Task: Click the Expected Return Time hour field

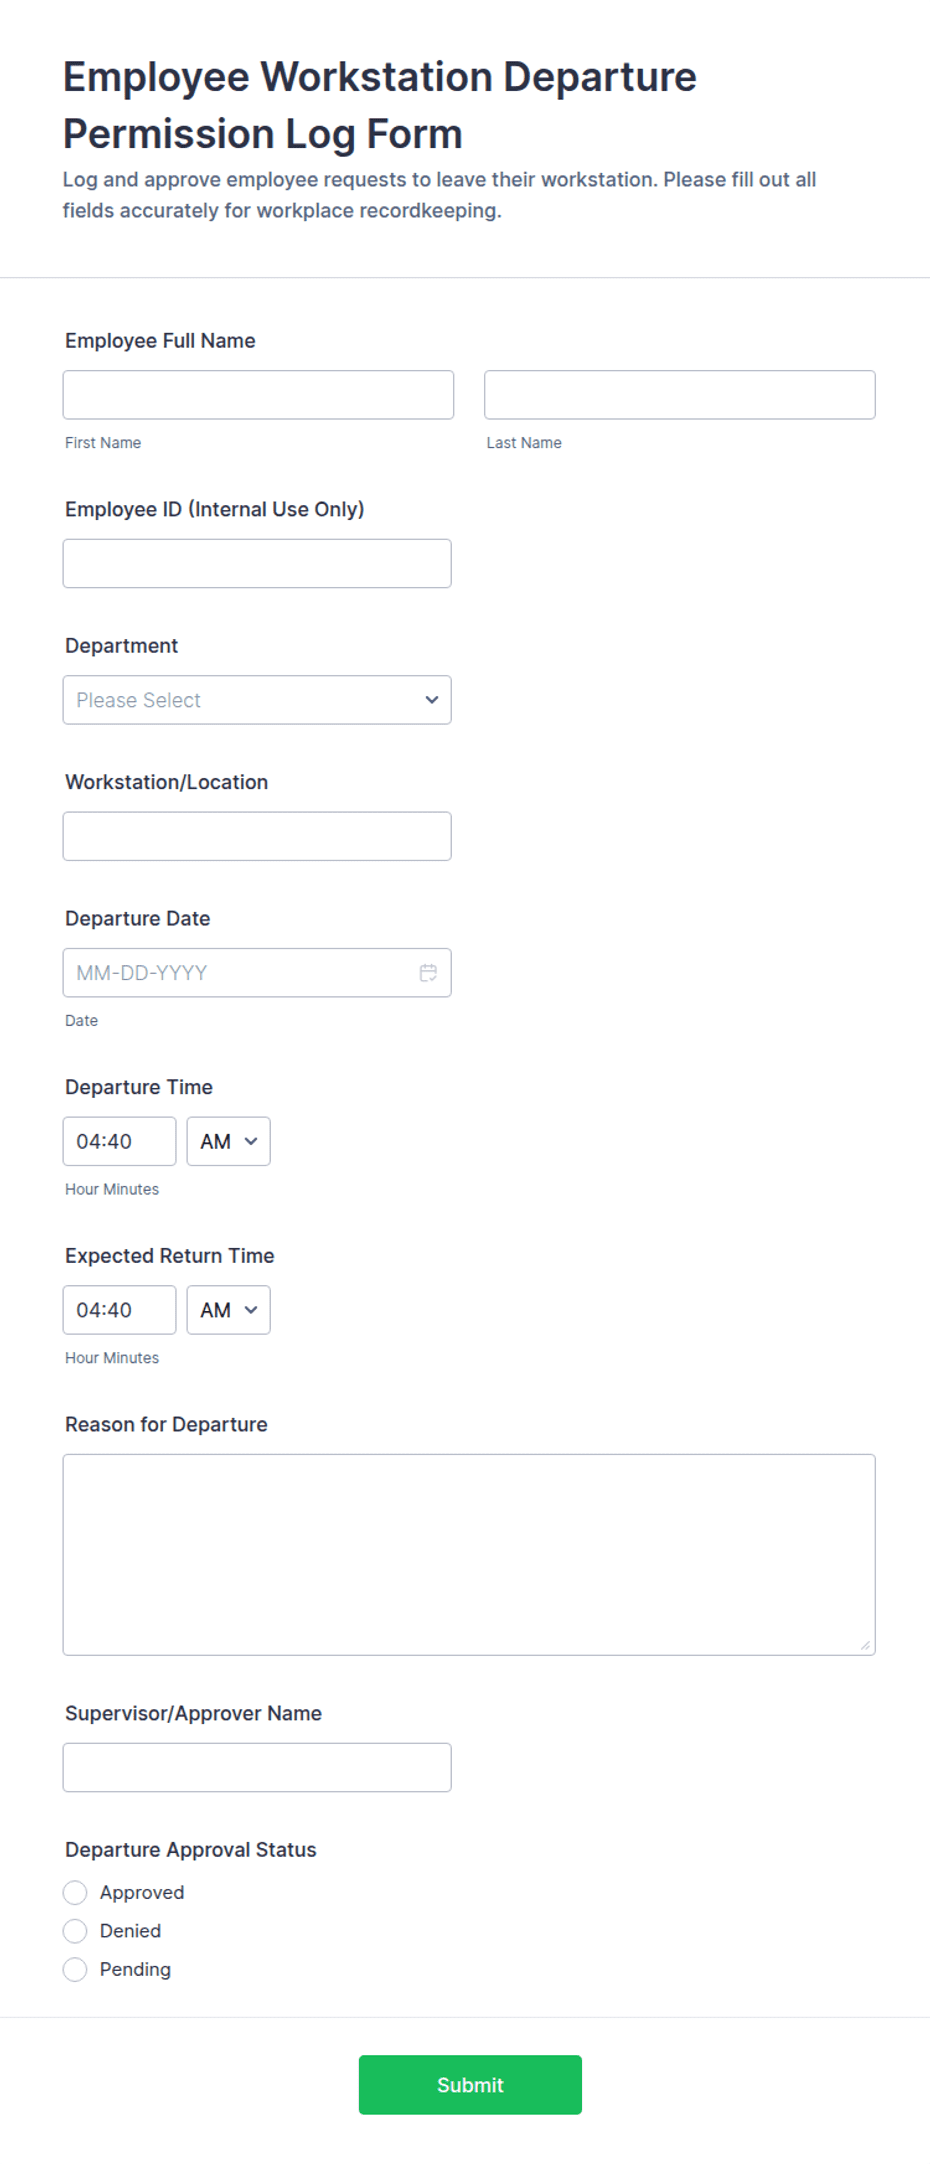Action: [x=119, y=1310]
